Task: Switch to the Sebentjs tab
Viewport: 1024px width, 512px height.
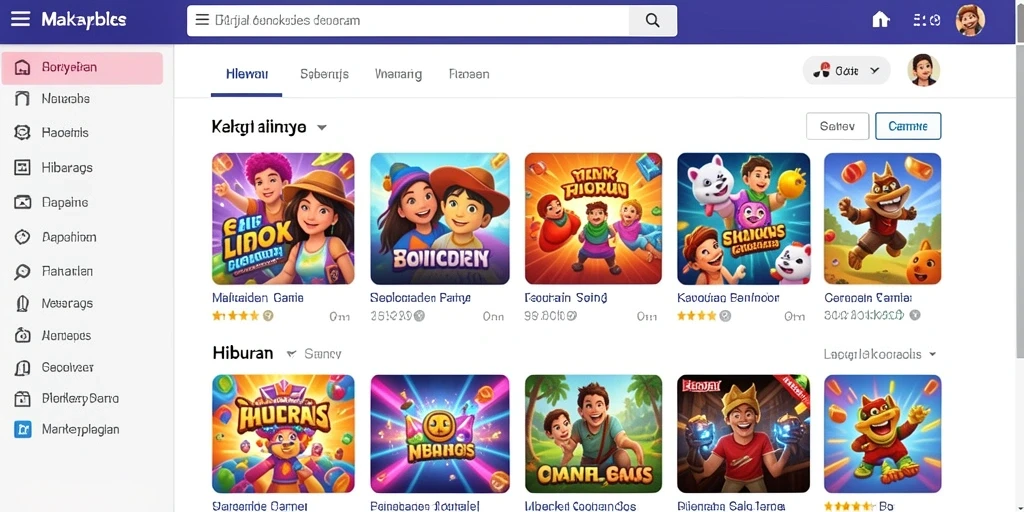Action: [x=324, y=74]
